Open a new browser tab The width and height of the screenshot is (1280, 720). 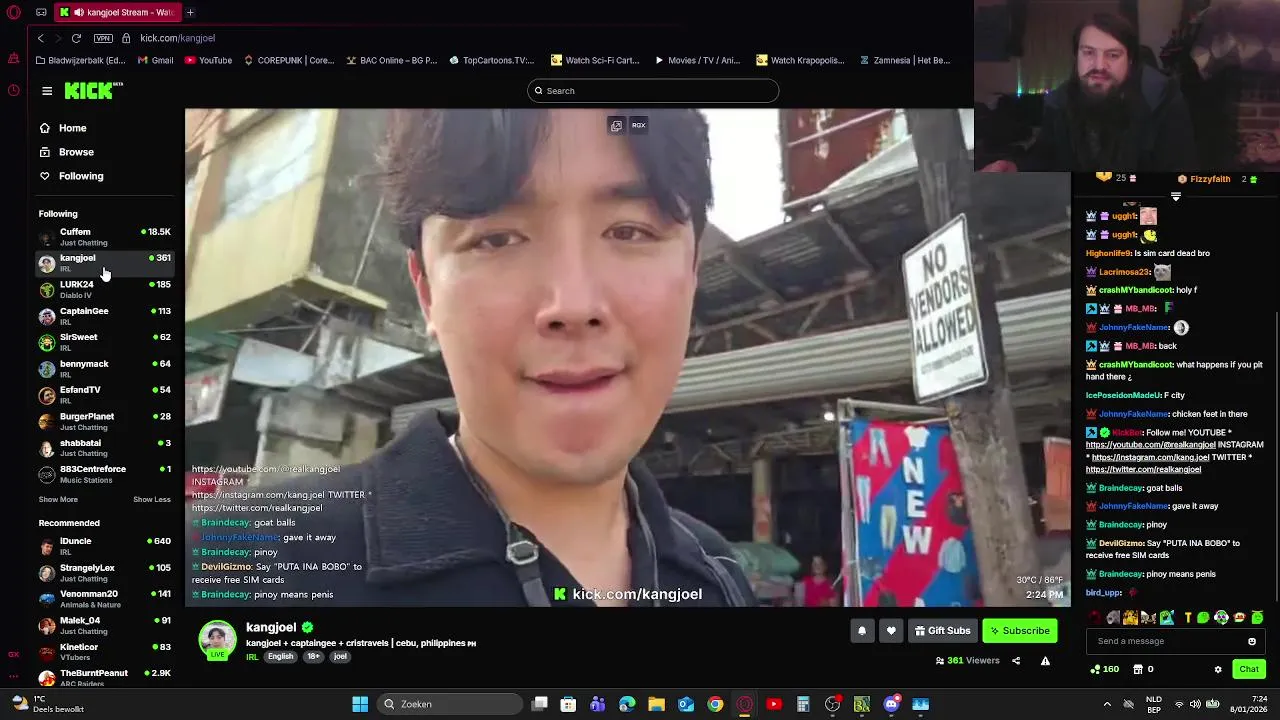click(190, 12)
